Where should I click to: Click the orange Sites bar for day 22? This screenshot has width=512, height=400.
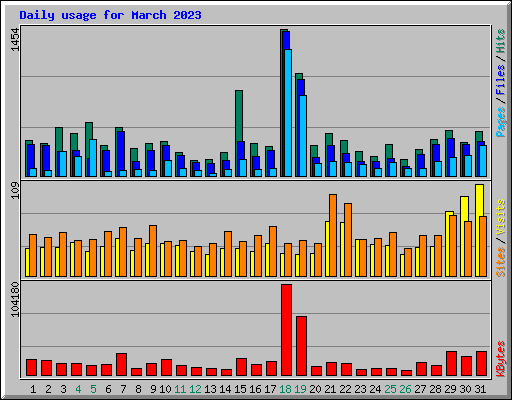tap(348, 240)
